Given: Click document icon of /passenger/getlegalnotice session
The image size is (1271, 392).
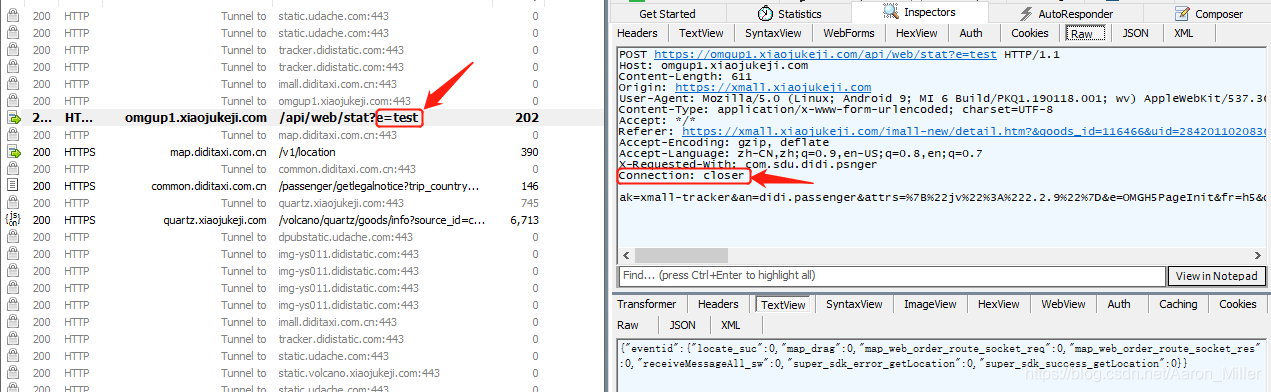Looking at the screenshot, I should (13, 186).
